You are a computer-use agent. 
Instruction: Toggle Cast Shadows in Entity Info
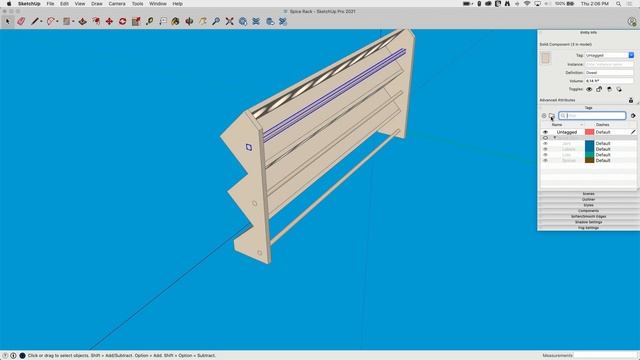(x=609, y=89)
